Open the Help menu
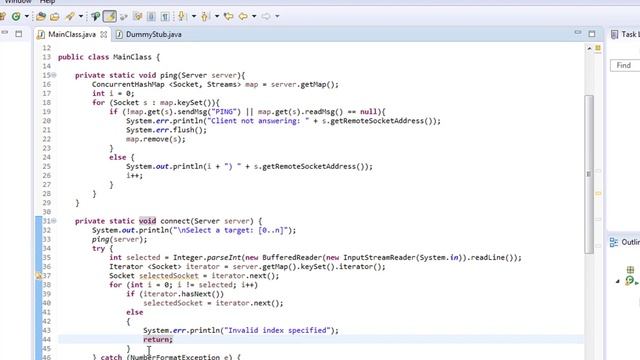 tap(47, 2)
